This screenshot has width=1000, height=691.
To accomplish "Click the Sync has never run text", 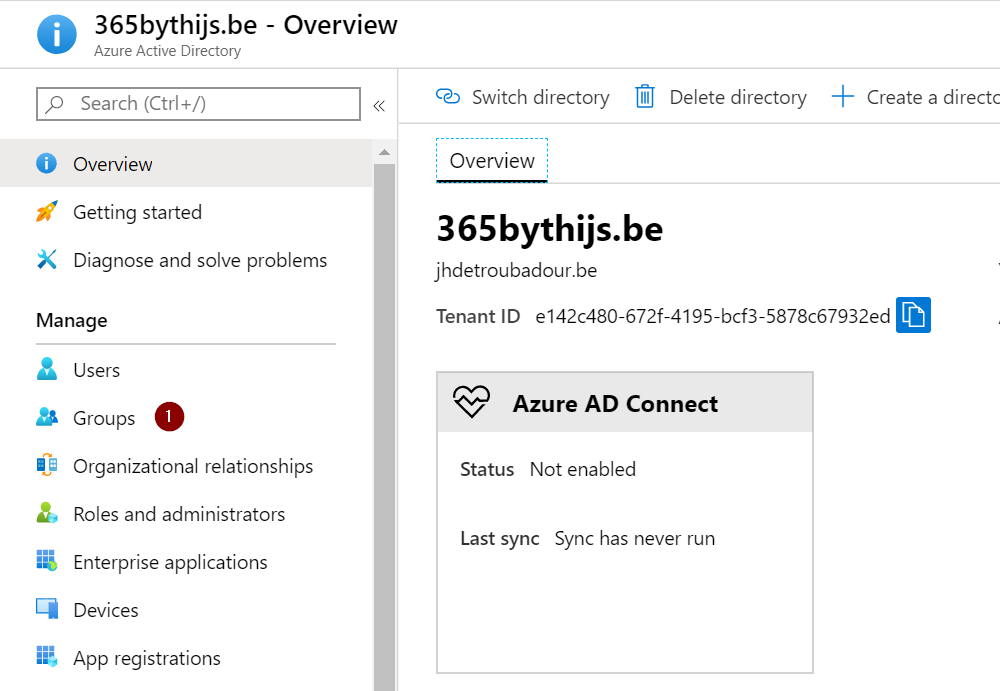I will pos(635,539).
